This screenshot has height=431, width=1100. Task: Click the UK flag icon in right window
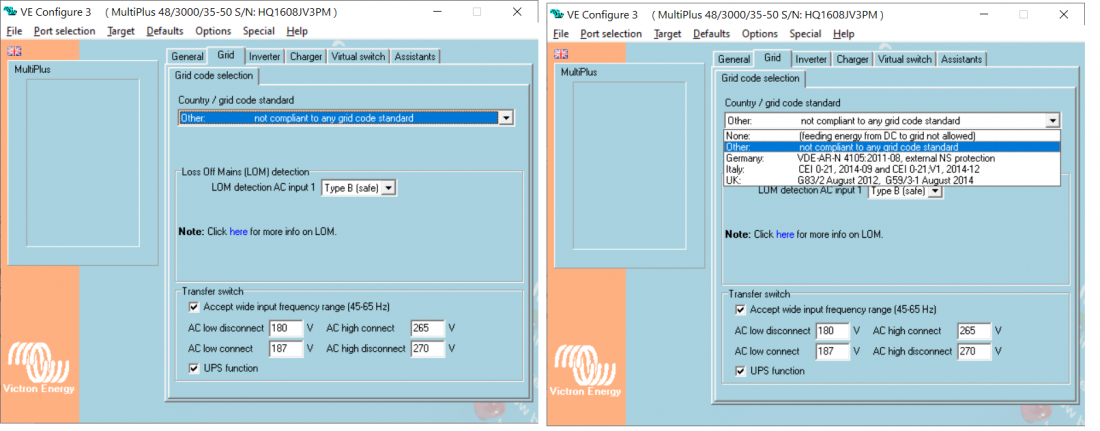click(x=560, y=53)
